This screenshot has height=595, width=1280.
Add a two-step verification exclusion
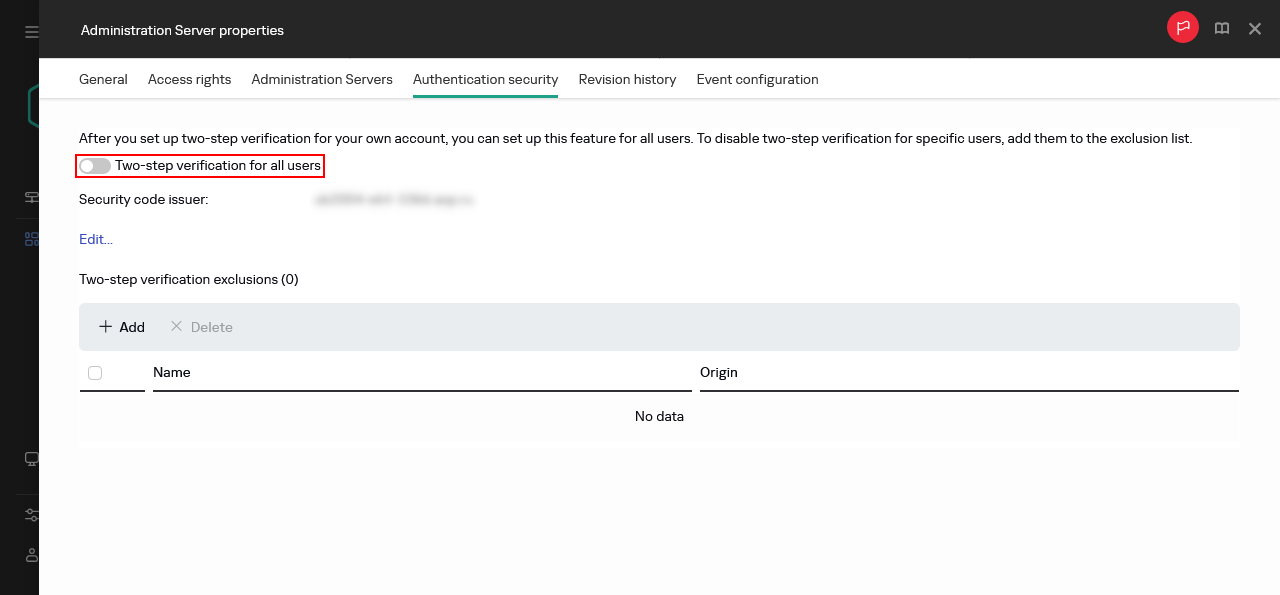(x=120, y=327)
